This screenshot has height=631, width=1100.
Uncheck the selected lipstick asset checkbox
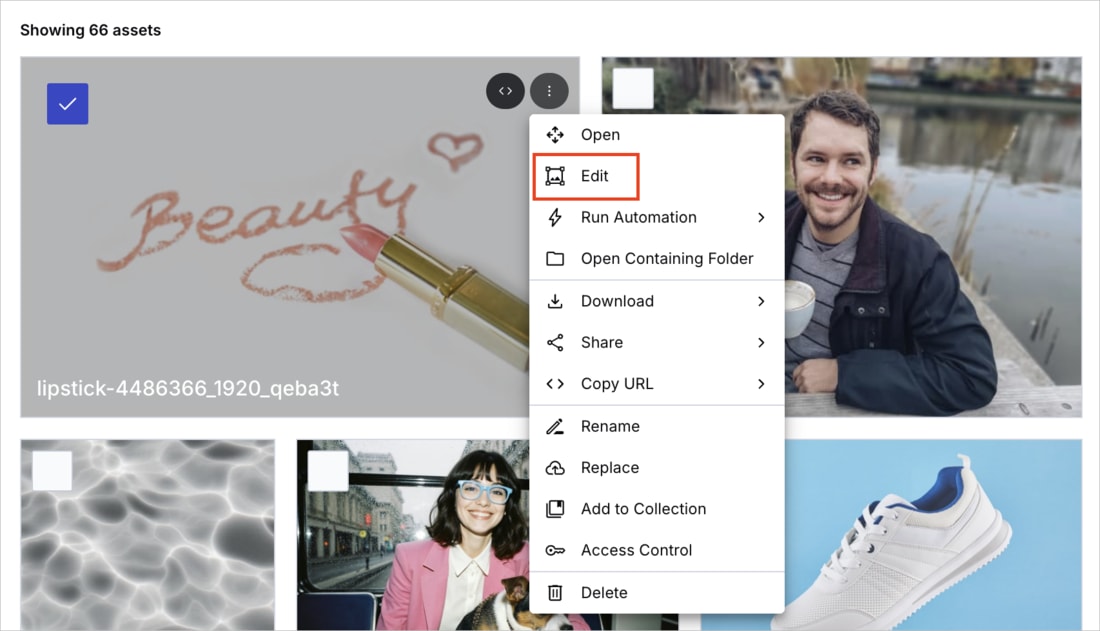[x=68, y=104]
